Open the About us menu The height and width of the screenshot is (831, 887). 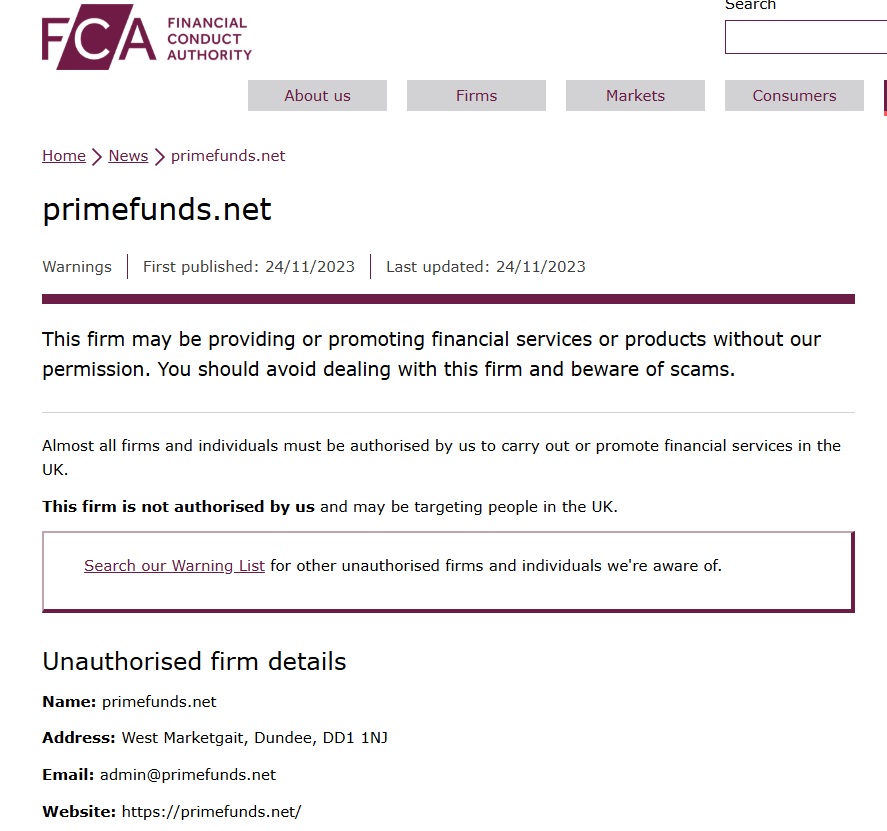tap(317, 96)
